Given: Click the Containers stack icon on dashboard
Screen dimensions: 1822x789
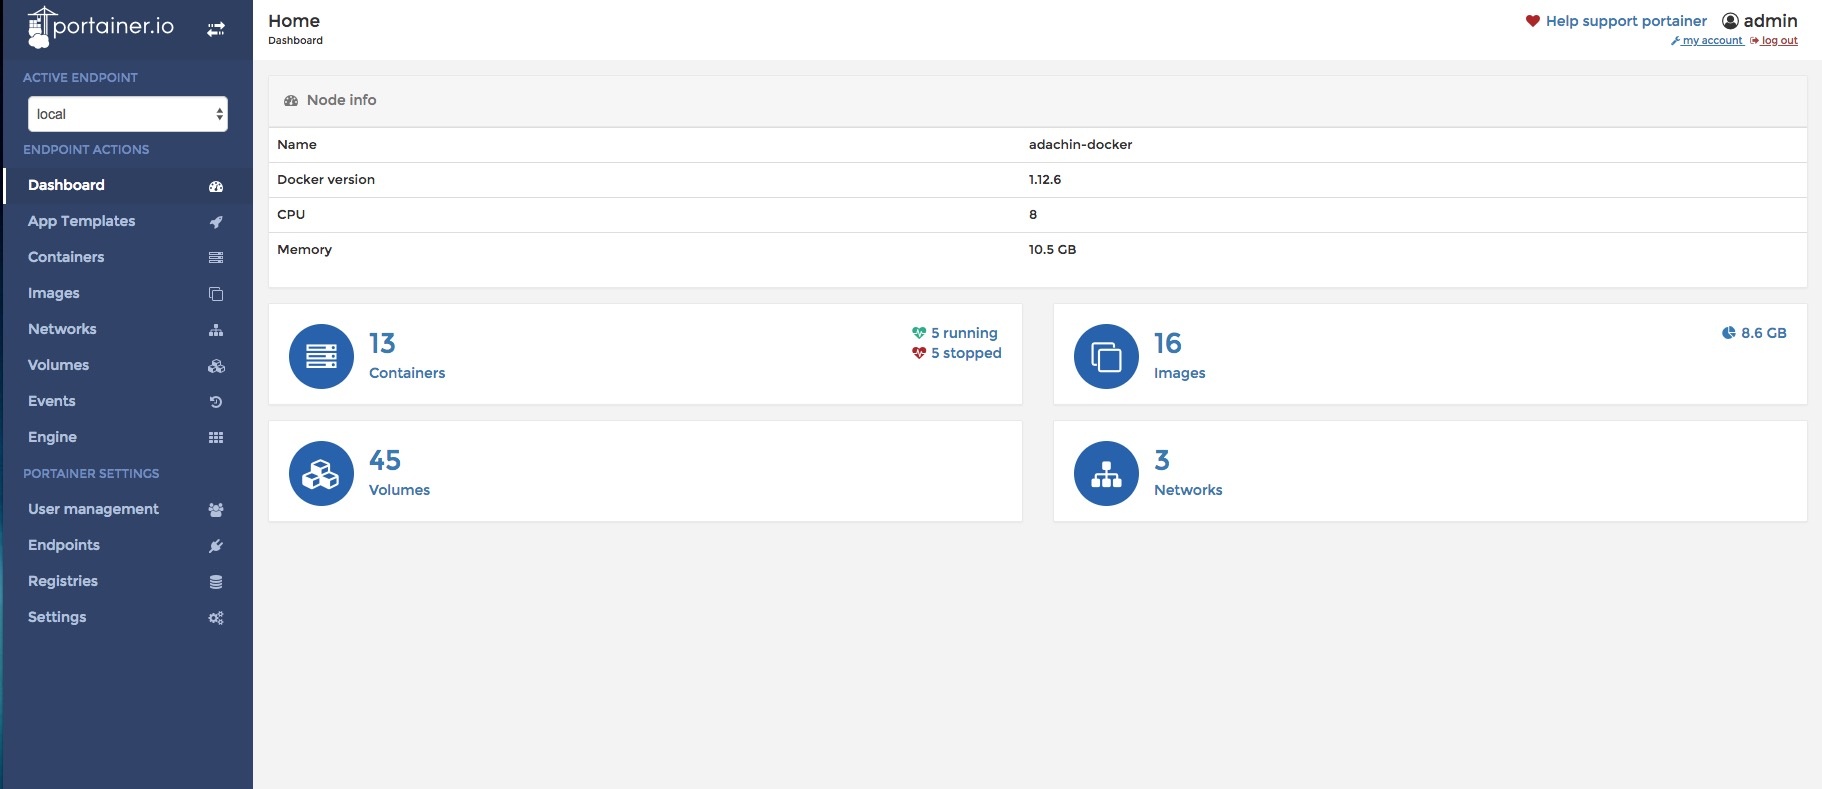Looking at the screenshot, I should click(321, 356).
